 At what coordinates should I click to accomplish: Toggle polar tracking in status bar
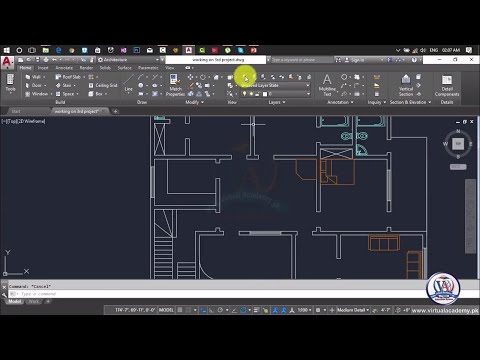[x=220, y=310]
